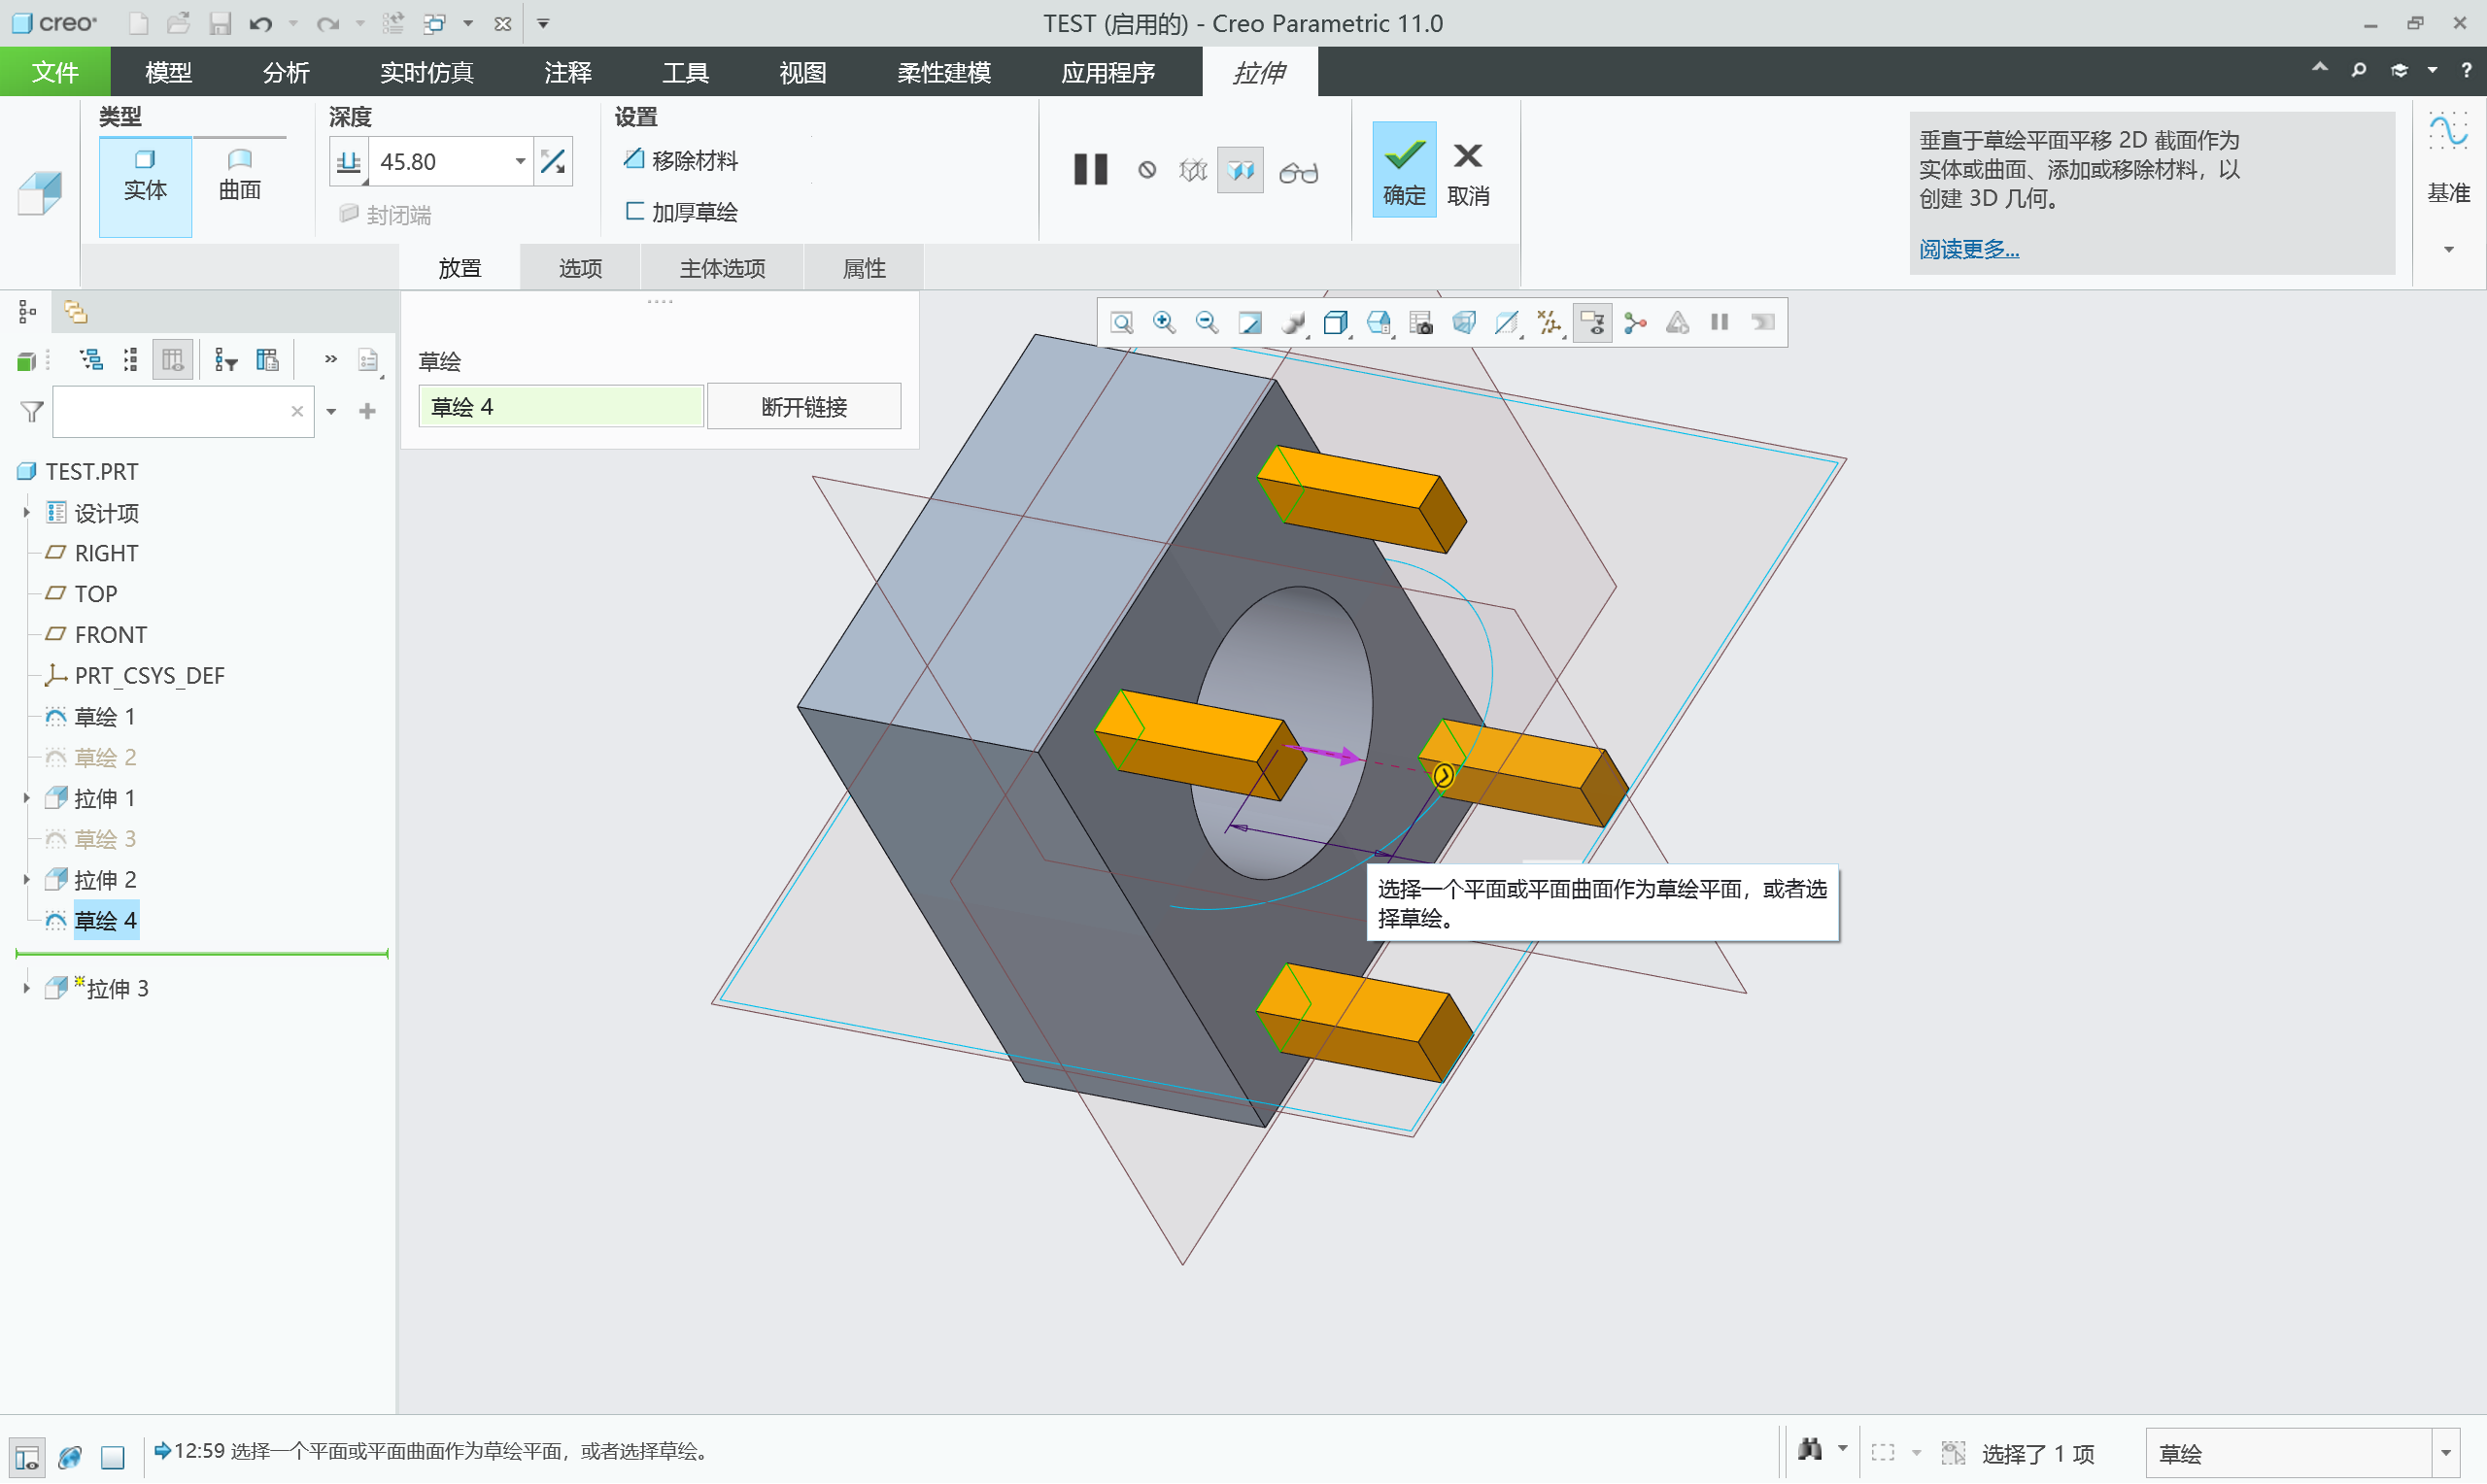
Task: Expand the model tree toolbar overflow chevron
Action: 331,358
